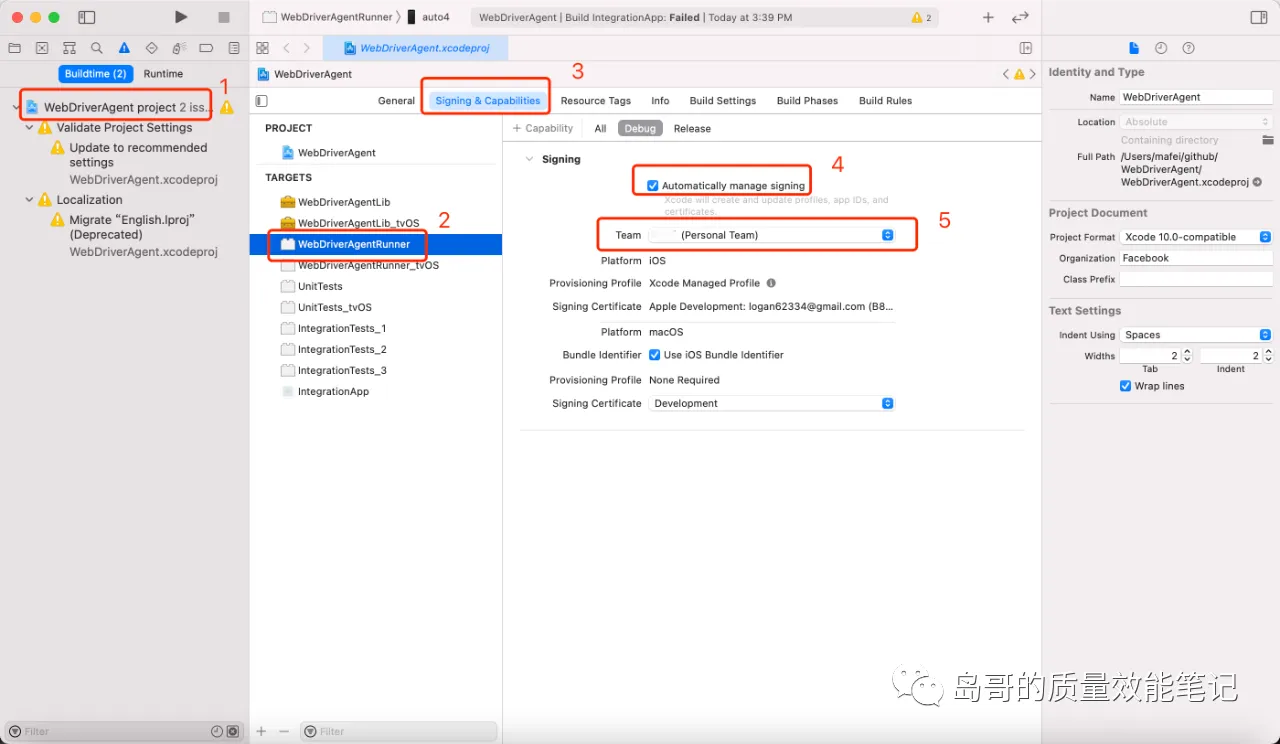Open the Project Format dropdown
1280x744 pixels.
[x=1195, y=237]
